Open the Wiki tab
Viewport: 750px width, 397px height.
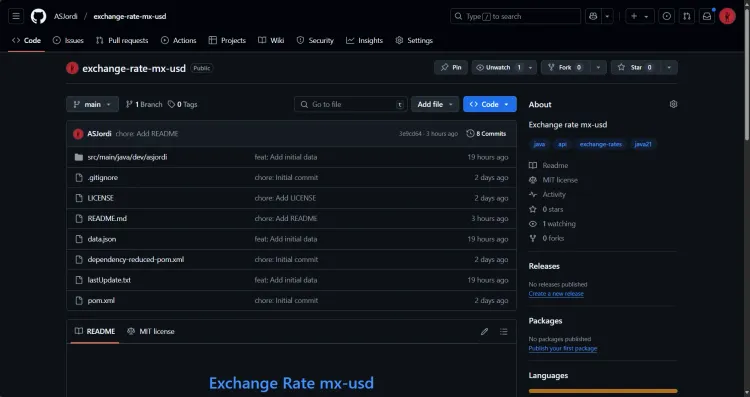tap(271, 41)
